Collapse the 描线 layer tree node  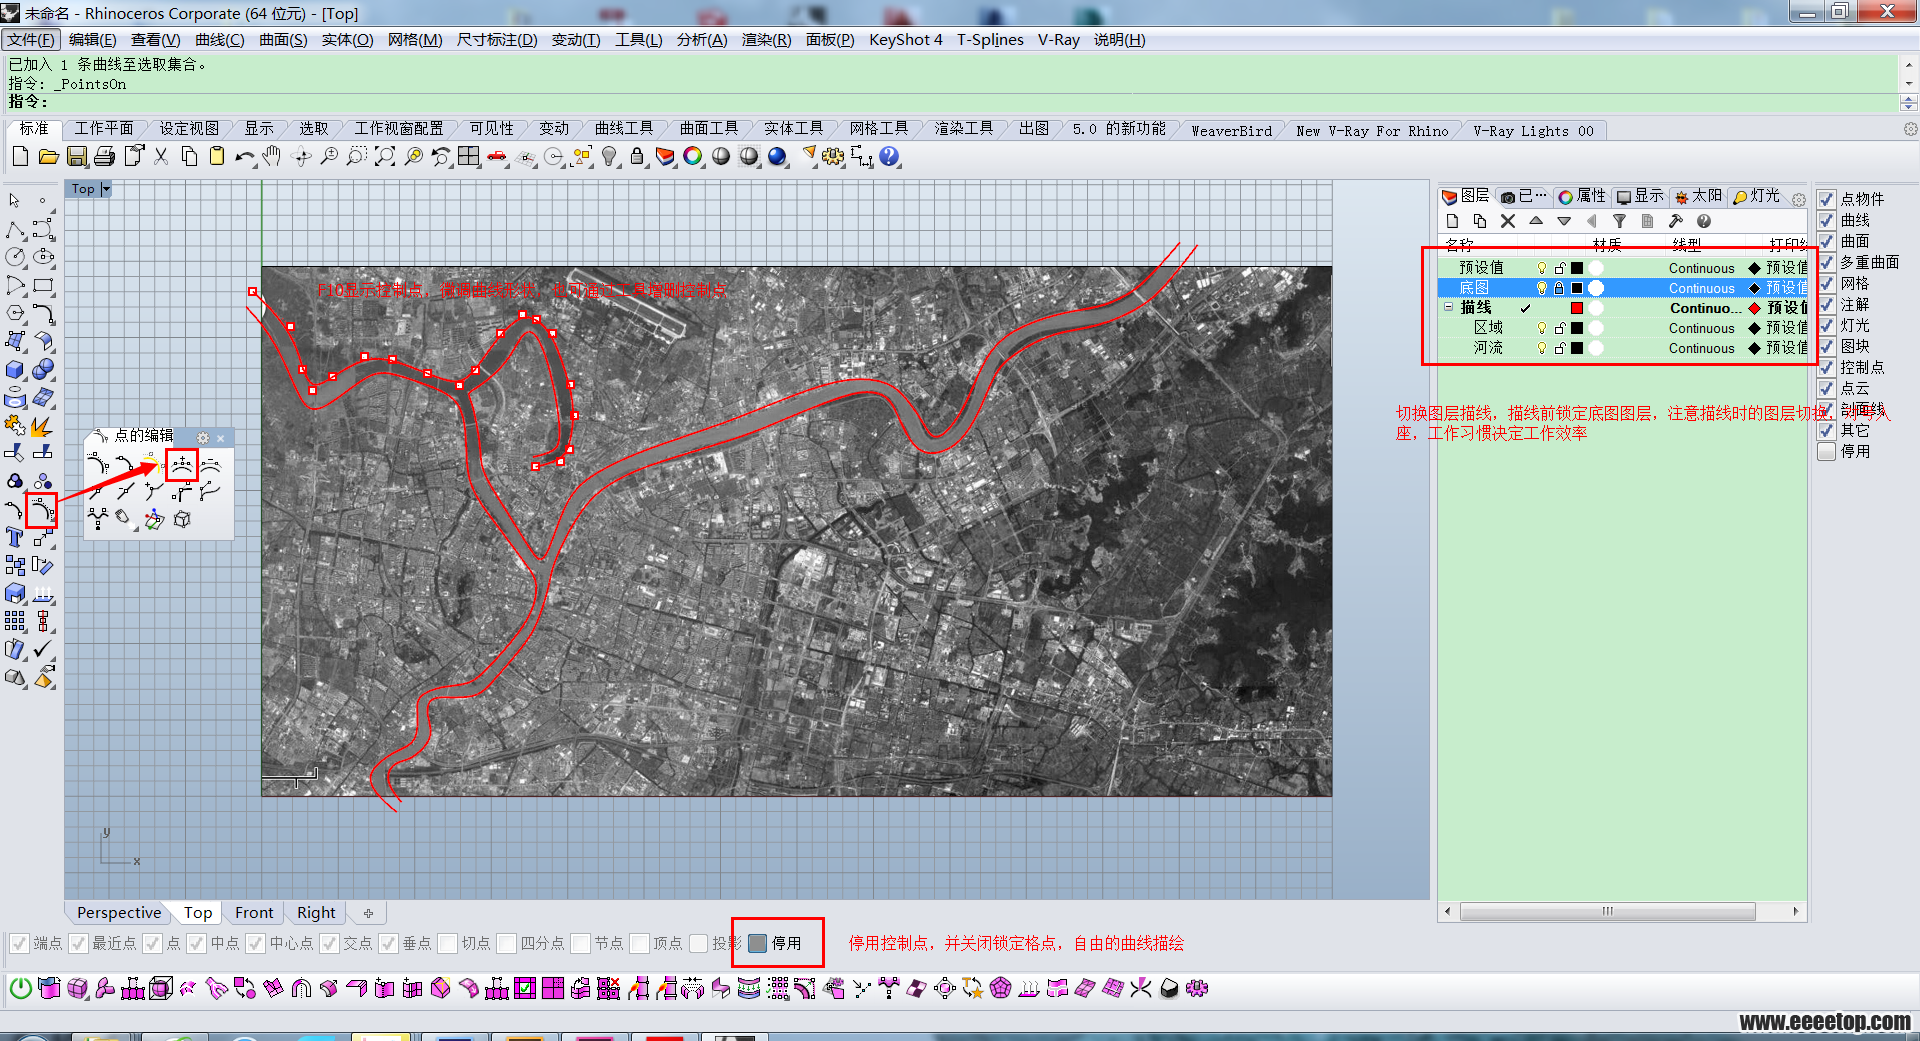[1448, 308]
